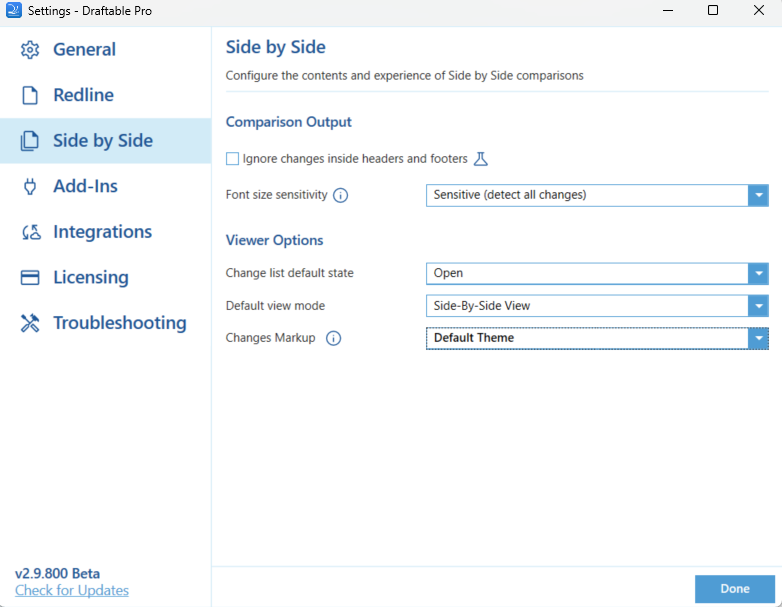Viewport: 782px width, 607px height.
Task: Click the experimental flask icon beside headers option
Action: point(481,159)
